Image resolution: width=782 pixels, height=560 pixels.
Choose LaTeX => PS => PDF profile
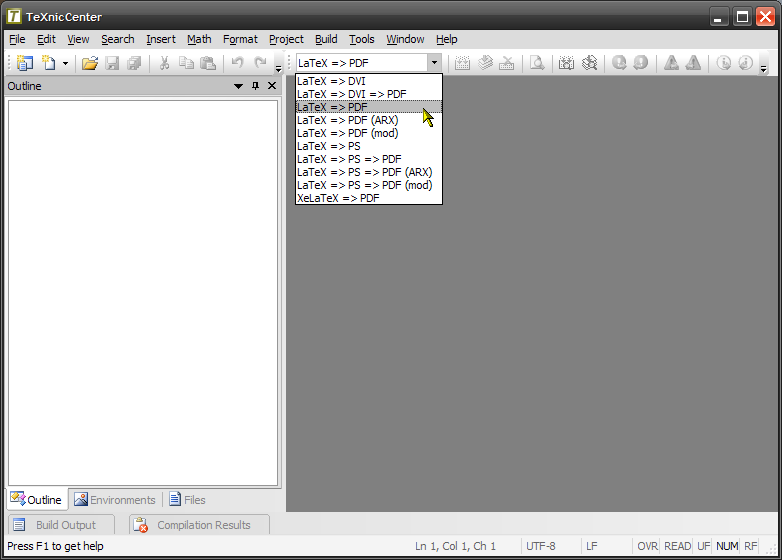click(x=369, y=159)
